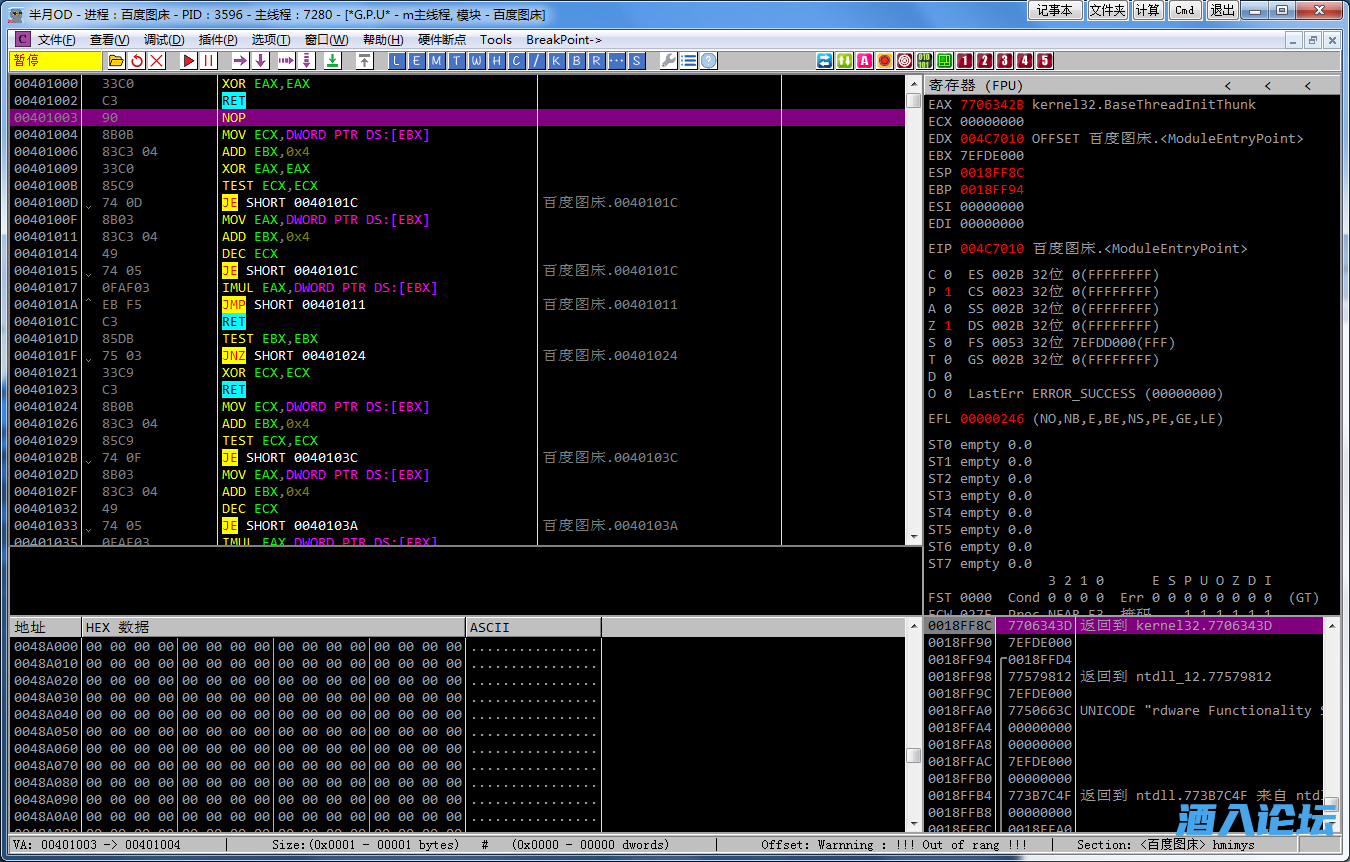
Task: Click the Open file folder icon
Action: click(117, 61)
